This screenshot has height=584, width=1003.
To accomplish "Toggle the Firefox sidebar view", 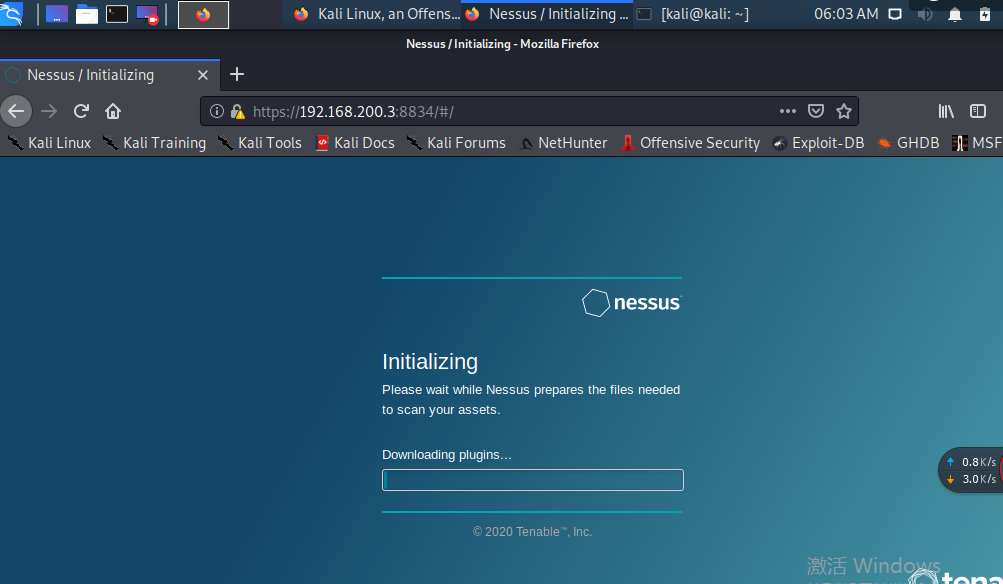I will click(x=977, y=111).
